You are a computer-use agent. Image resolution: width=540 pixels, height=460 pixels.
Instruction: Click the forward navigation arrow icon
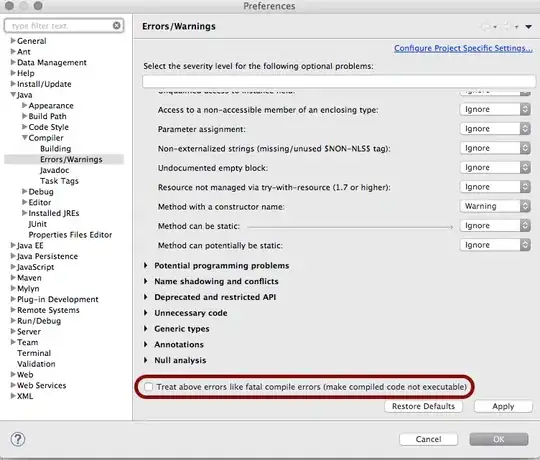tap(507, 27)
